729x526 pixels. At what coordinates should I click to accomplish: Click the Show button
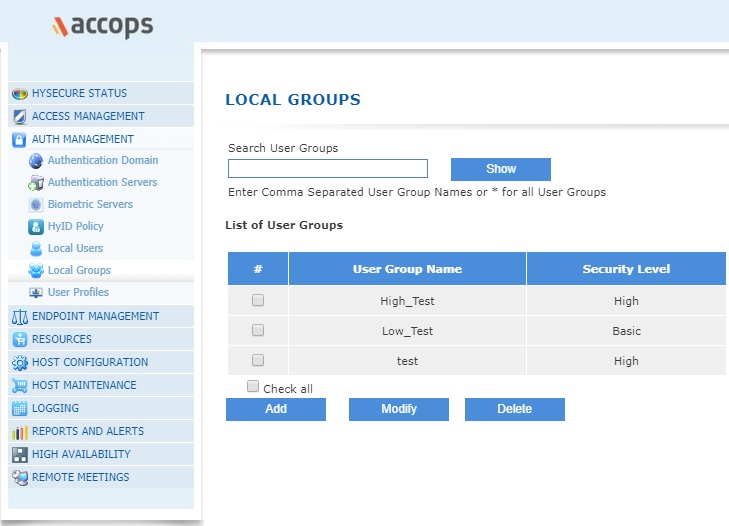click(501, 169)
